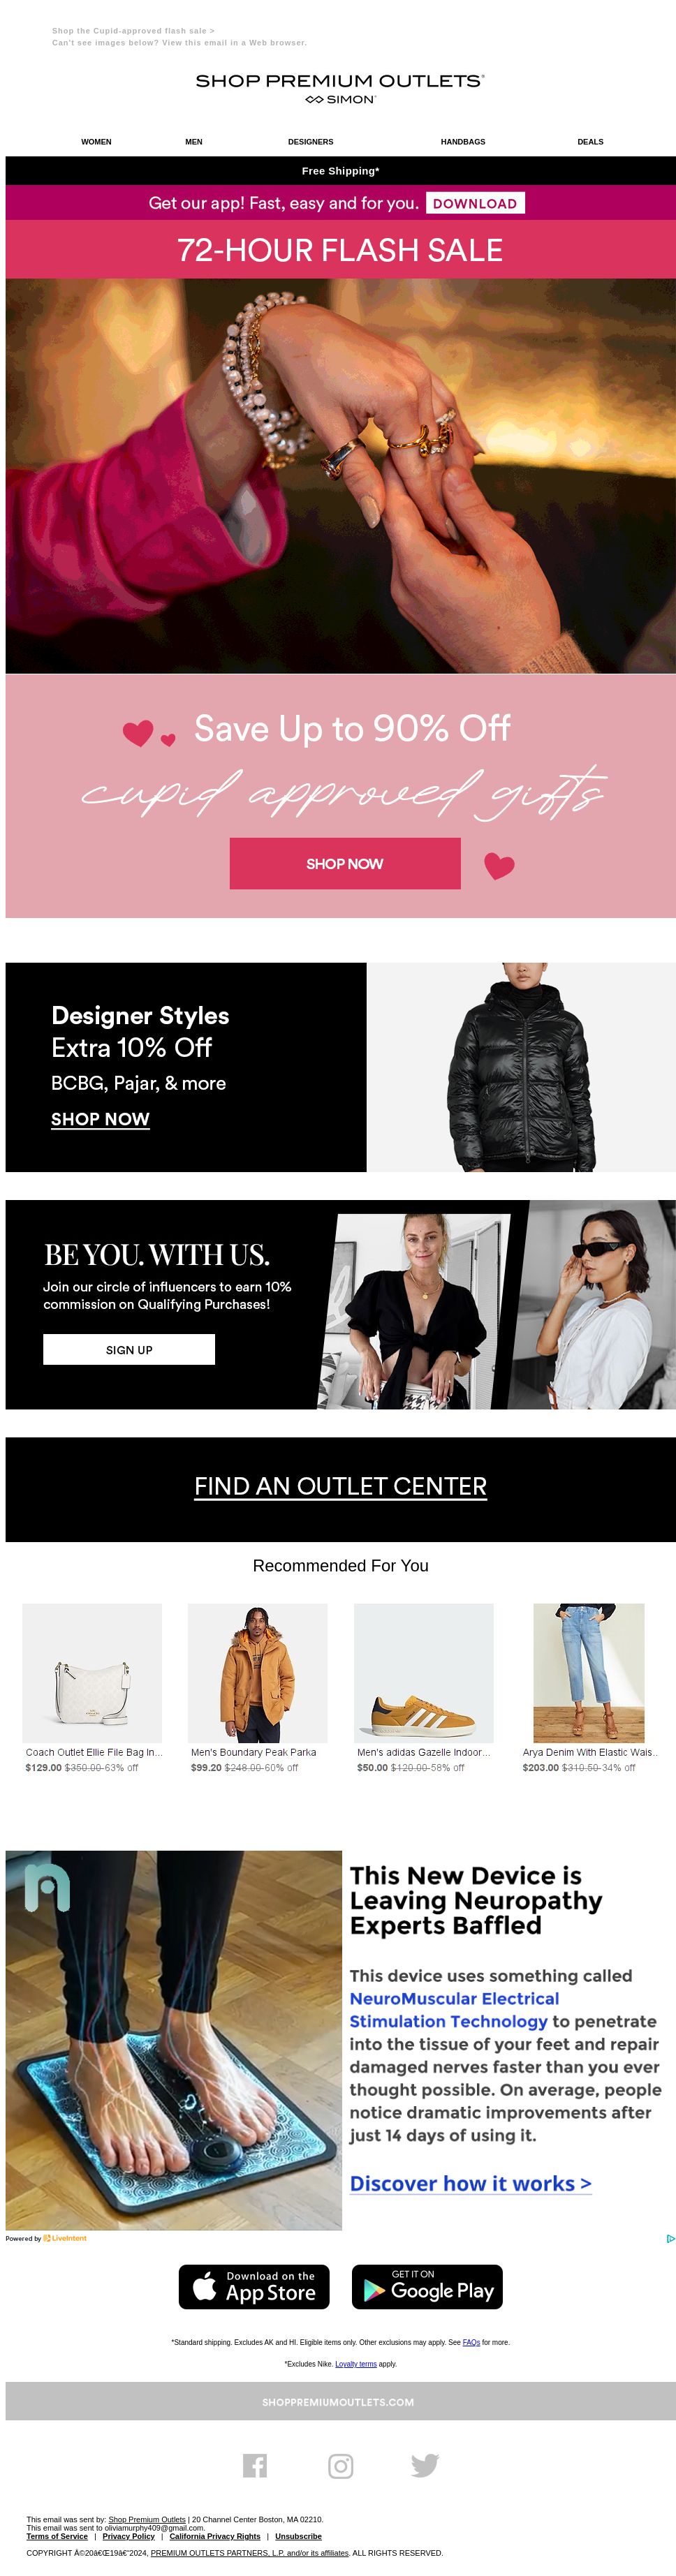The image size is (676, 2576).
Task: Click the AdChoices icon beside the ad
Action: [670, 2239]
